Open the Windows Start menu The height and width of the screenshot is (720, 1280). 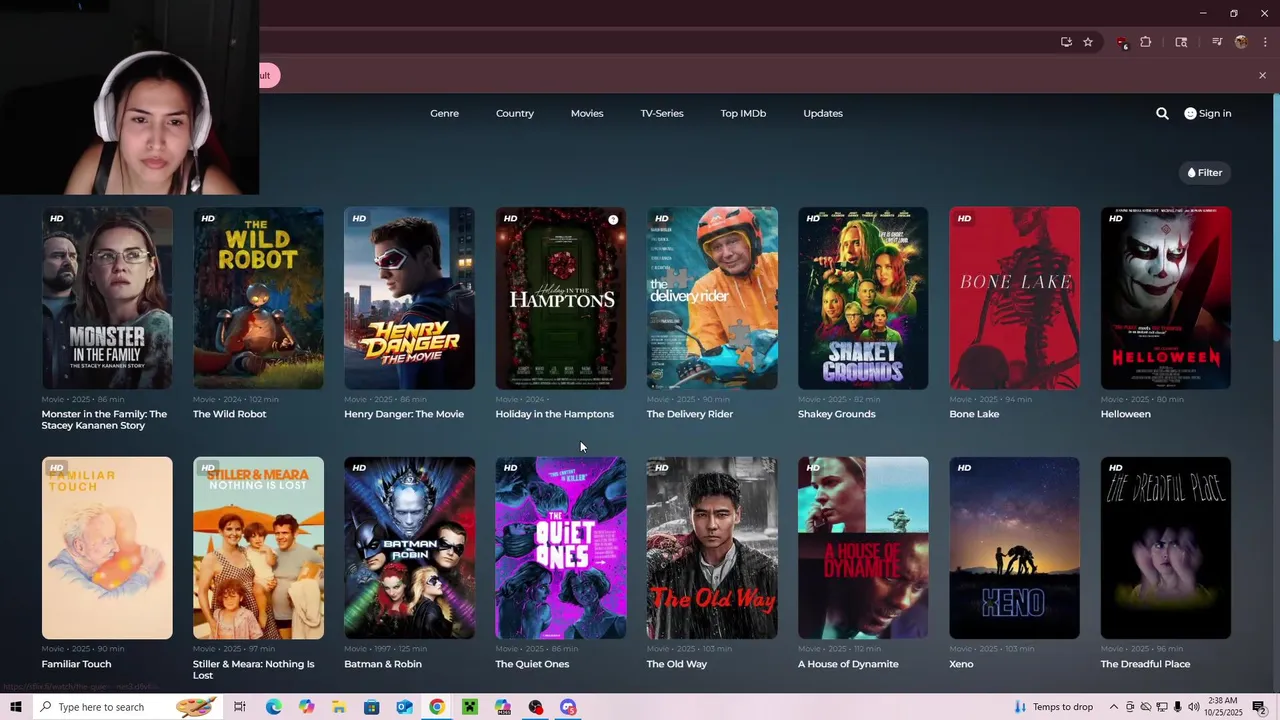point(15,707)
